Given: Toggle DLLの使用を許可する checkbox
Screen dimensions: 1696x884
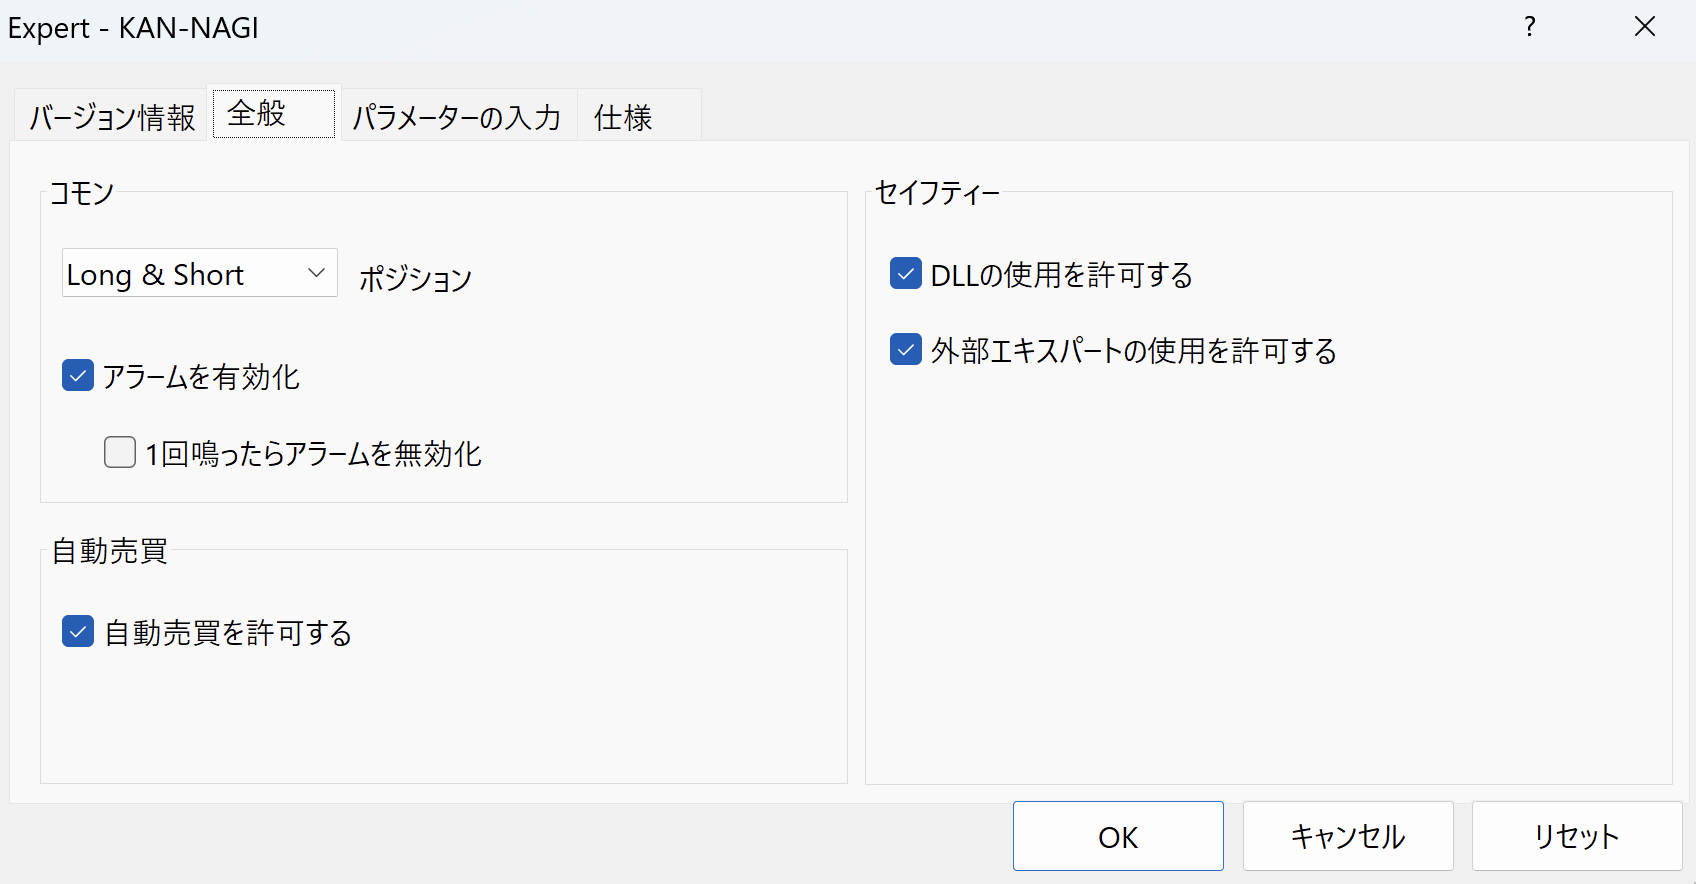Looking at the screenshot, I should pos(906,274).
